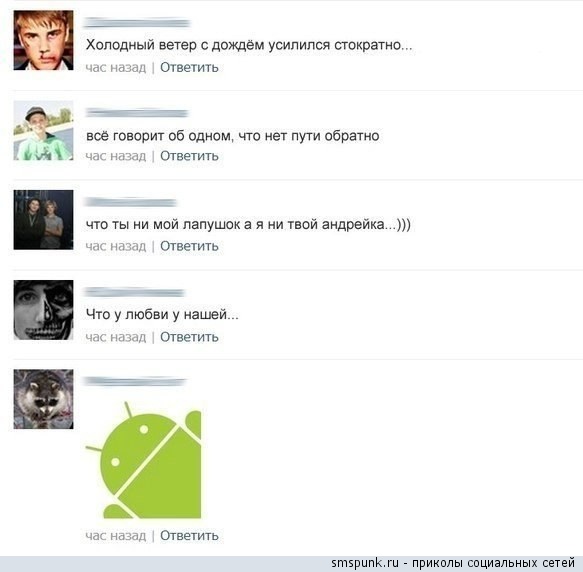The height and width of the screenshot is (572, 583).
Task: Reply to the 'всё говорит об одном' comment
Action: pos(189,156)
